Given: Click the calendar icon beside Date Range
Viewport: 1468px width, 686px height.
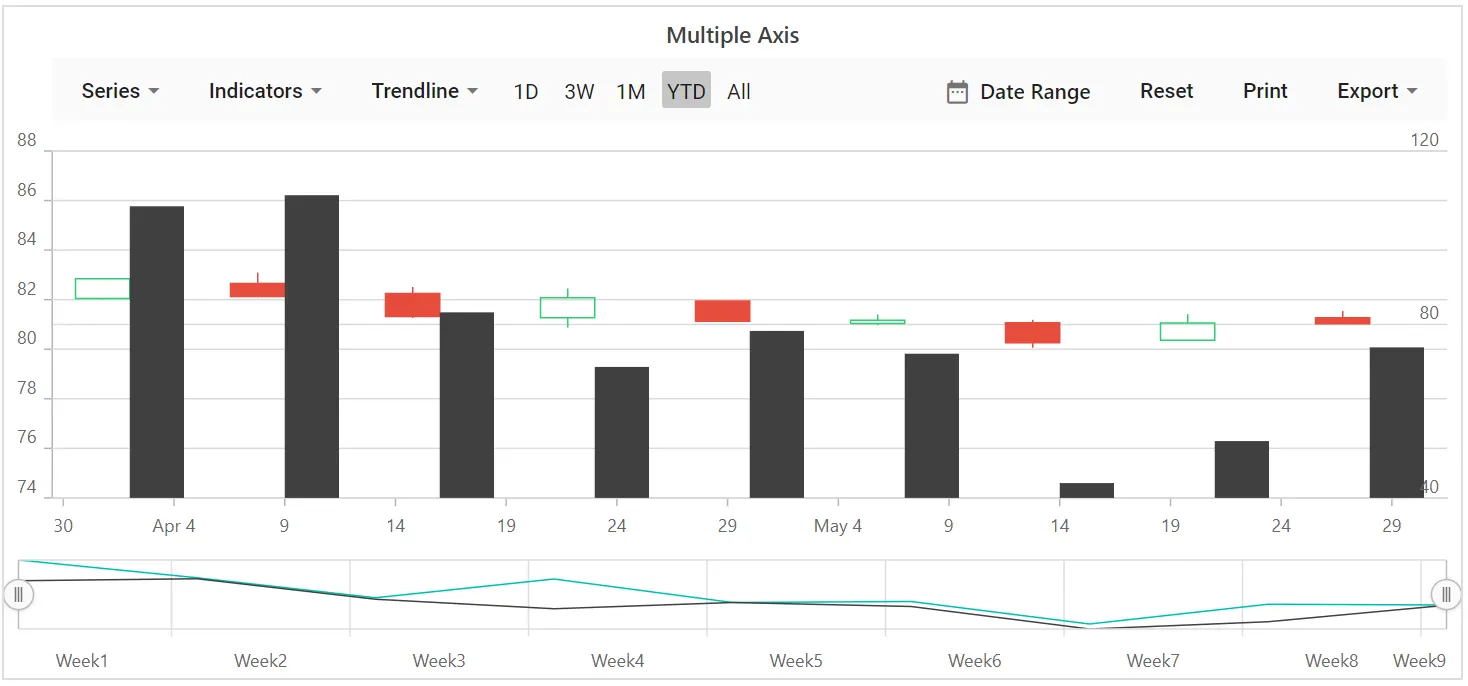Looking at the screenshot, I should pos(957,92).
